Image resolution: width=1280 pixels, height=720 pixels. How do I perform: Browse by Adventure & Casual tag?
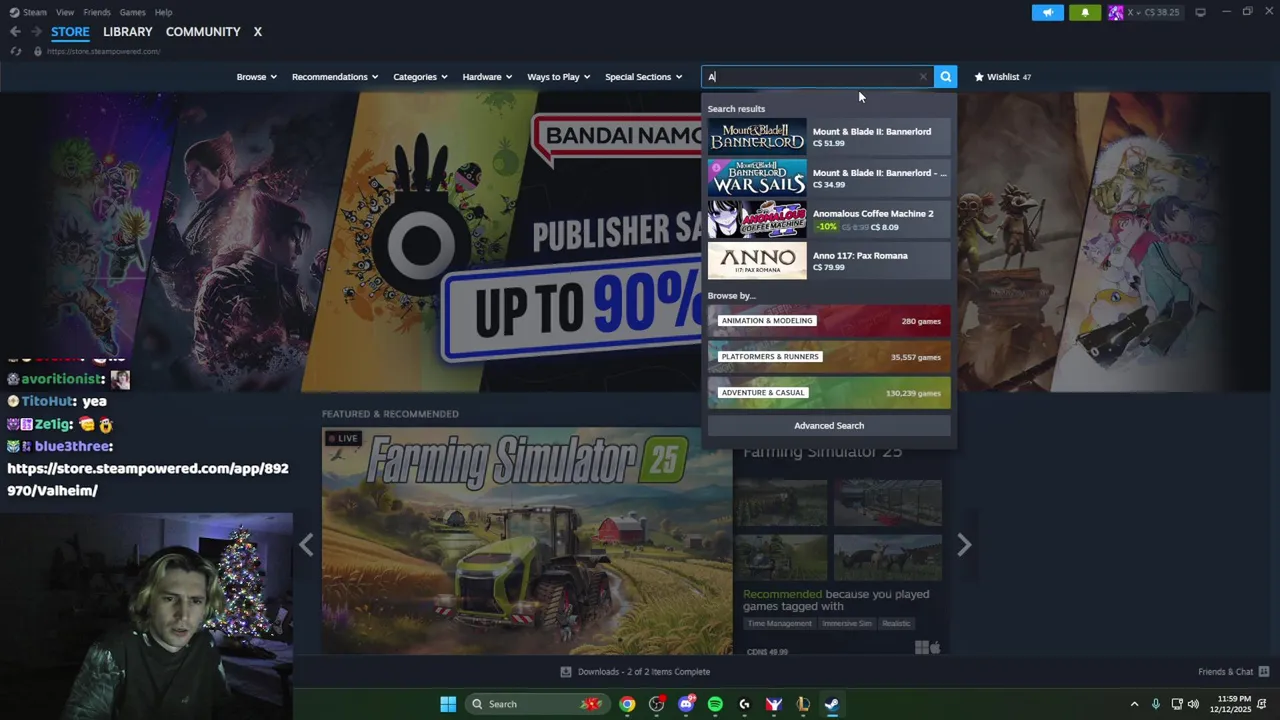click(829, 393)
